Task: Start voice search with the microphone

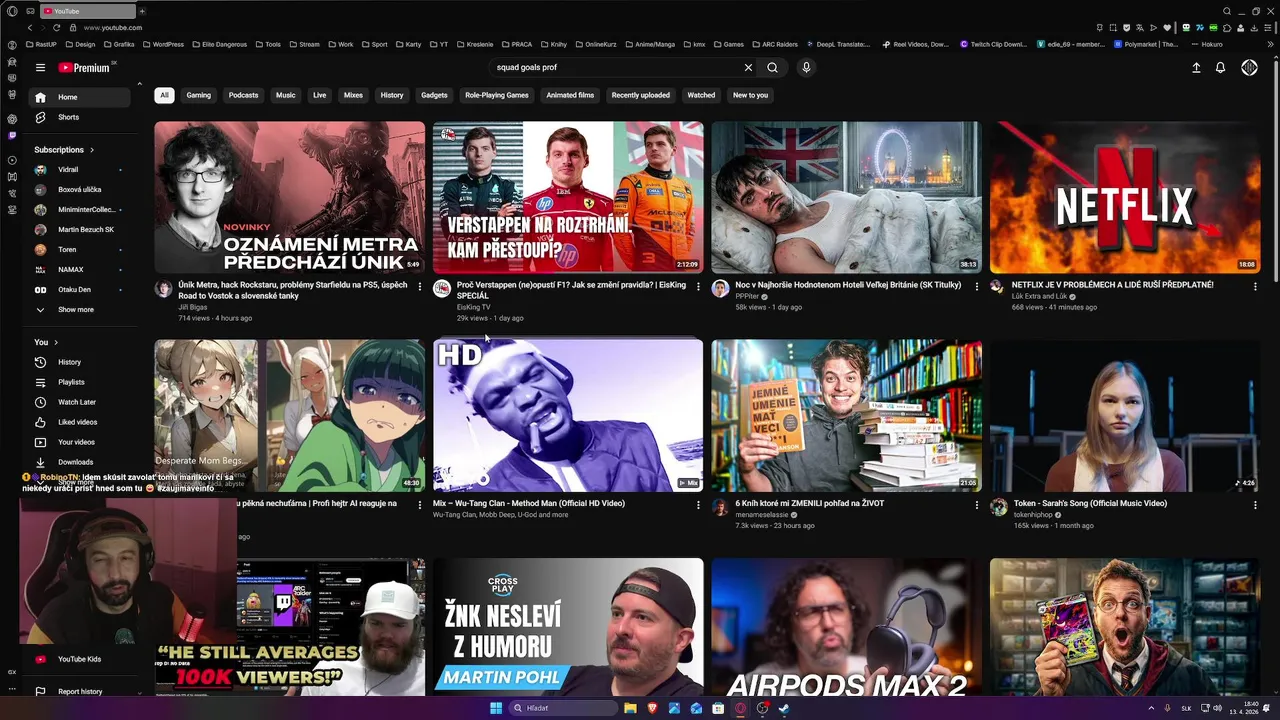Action: (806, 68)
